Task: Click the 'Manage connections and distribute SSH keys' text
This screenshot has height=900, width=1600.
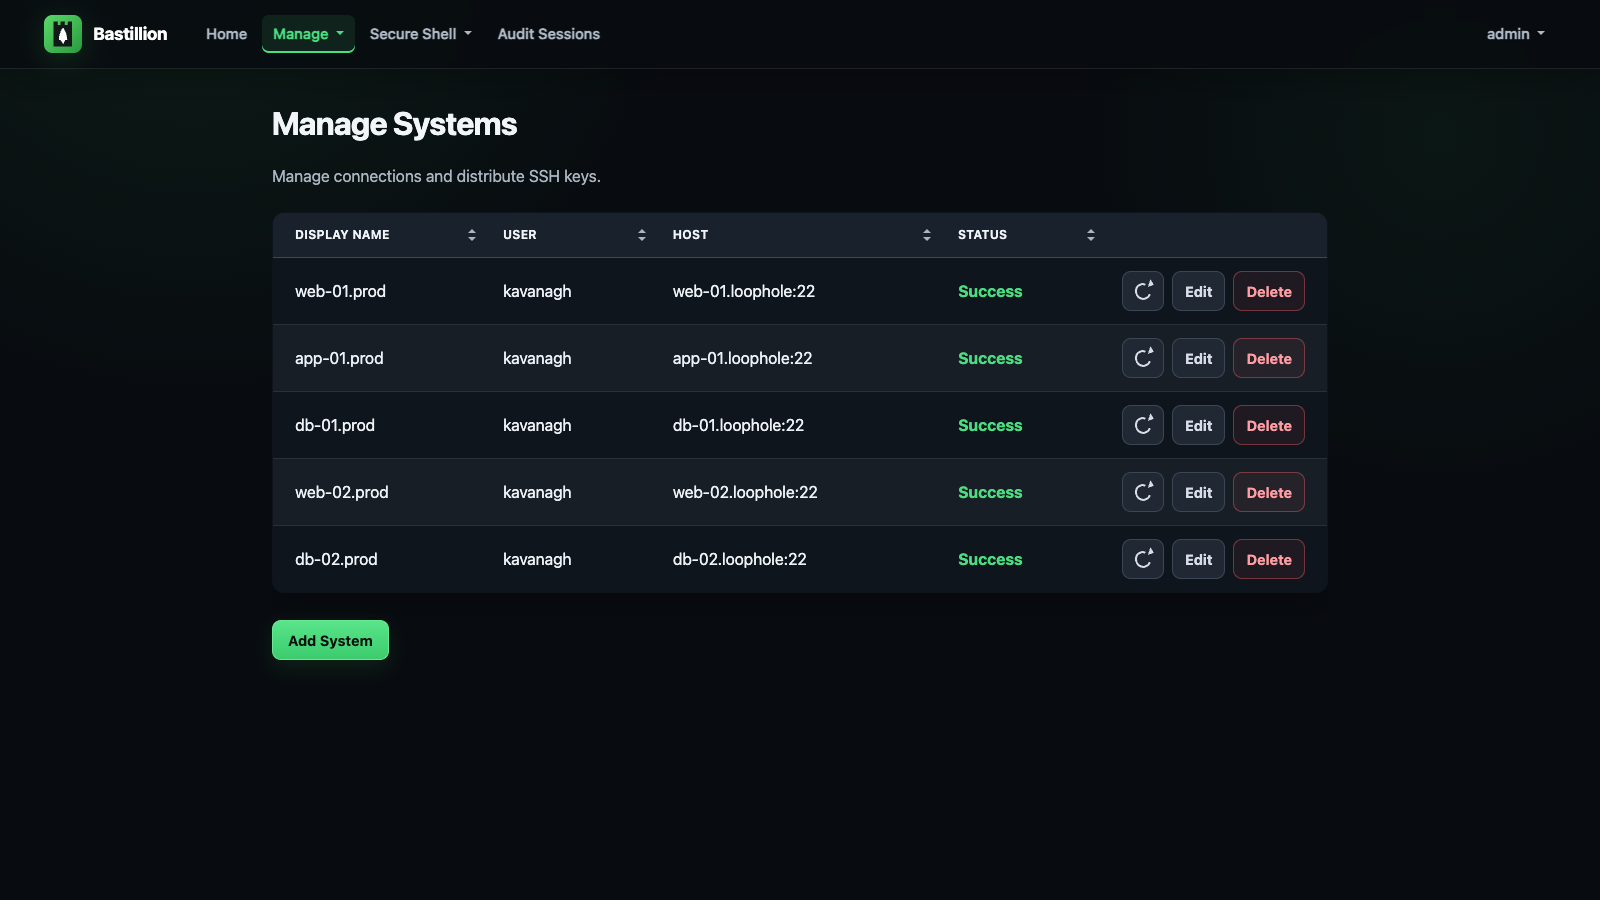Action: [x=436, y=176]
